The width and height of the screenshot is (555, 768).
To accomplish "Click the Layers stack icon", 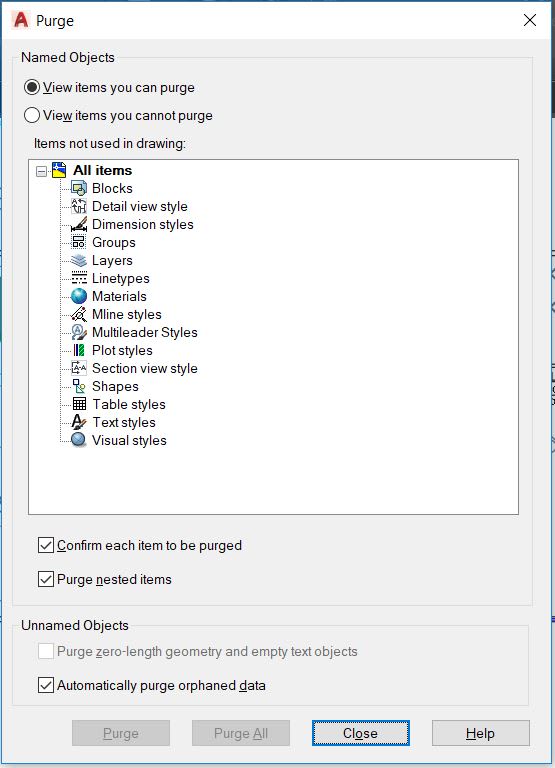I will 79,260.
